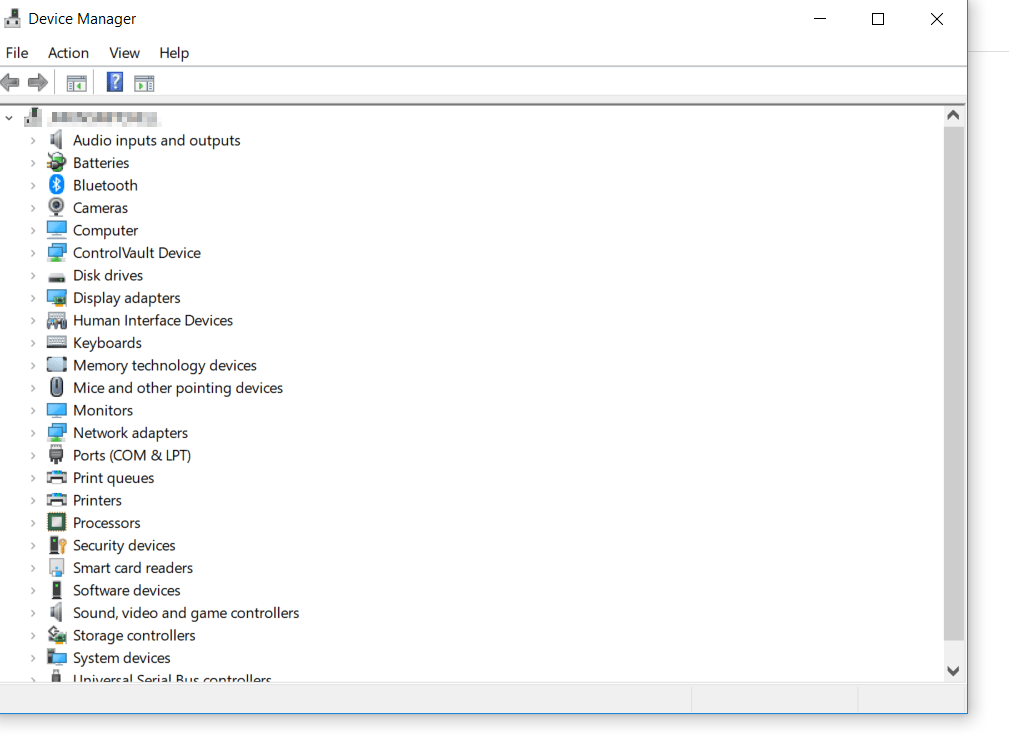The width and height of the screenshot is (1009, 739).
Task: Expand the Sound, video and game controllers node
Action: (33, 612)
